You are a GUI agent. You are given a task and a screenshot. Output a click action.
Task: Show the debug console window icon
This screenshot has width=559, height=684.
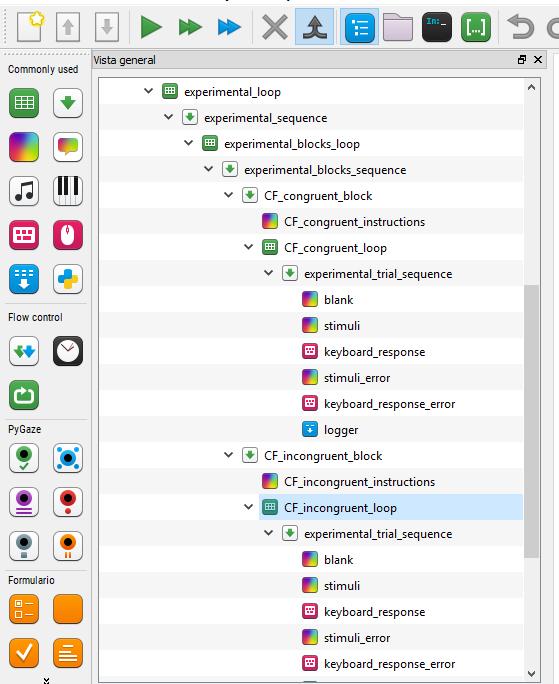tap(437, 27)
